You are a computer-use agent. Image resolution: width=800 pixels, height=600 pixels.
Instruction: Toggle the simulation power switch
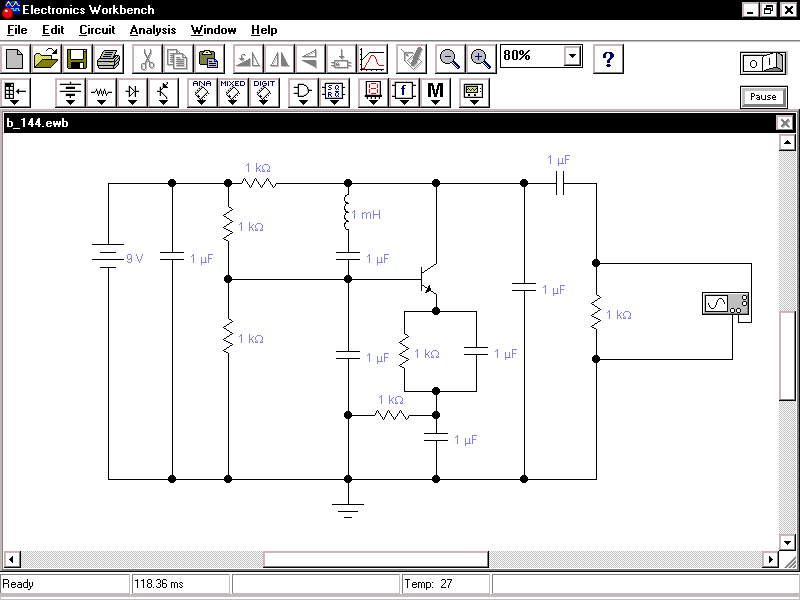point(763,63)
